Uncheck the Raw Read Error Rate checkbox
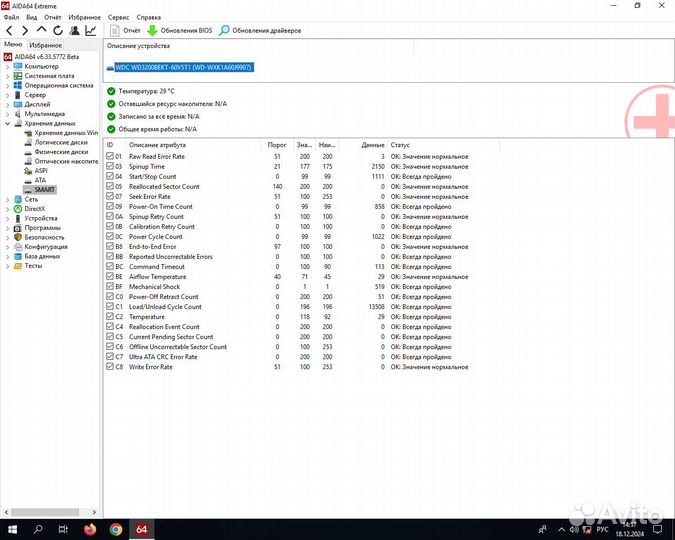 click(110, 157)
